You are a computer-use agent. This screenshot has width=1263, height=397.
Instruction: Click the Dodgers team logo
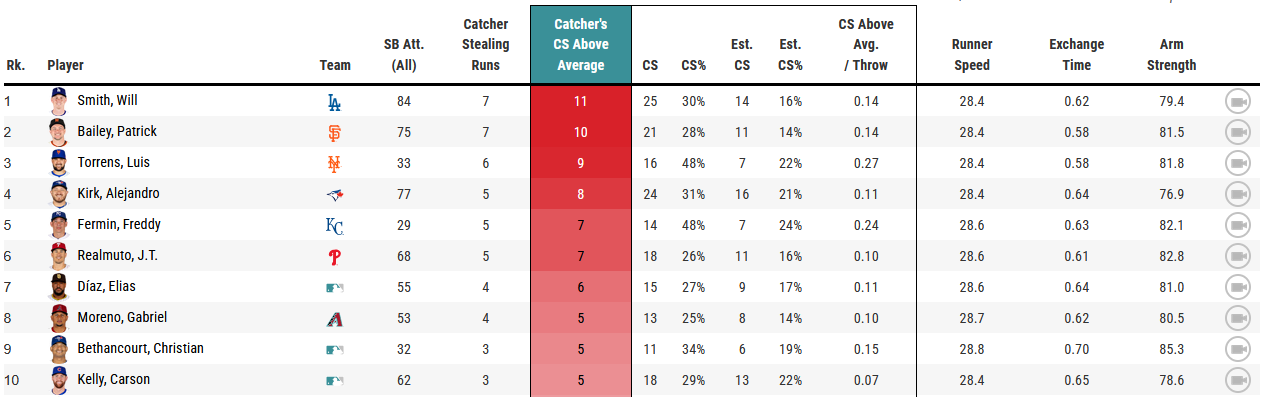334,102
